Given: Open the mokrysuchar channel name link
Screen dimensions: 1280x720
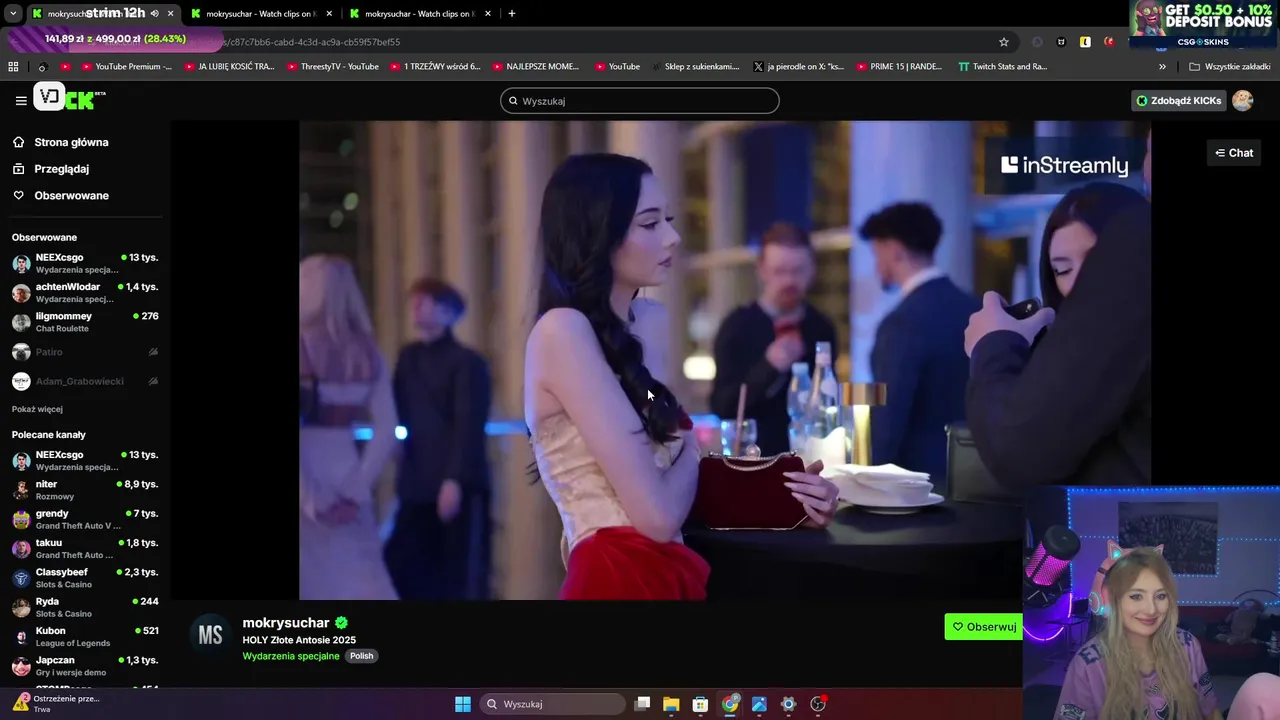Looking at the screenshot, I should [x=286, y=622].
